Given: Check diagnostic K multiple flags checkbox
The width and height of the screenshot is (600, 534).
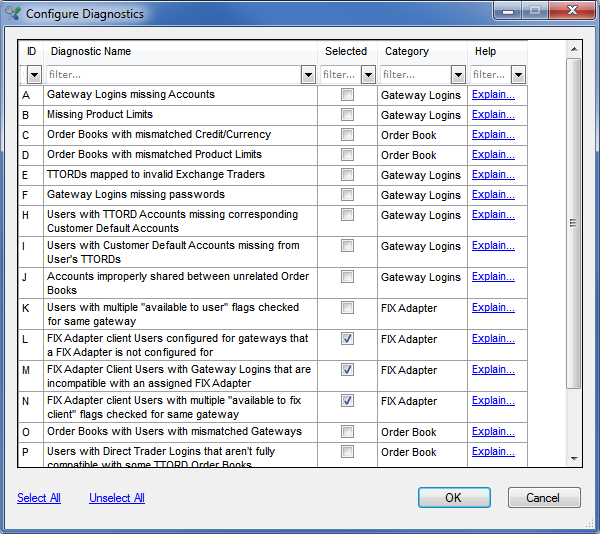Looking at the screenshot, I should [x=347, y=308].
